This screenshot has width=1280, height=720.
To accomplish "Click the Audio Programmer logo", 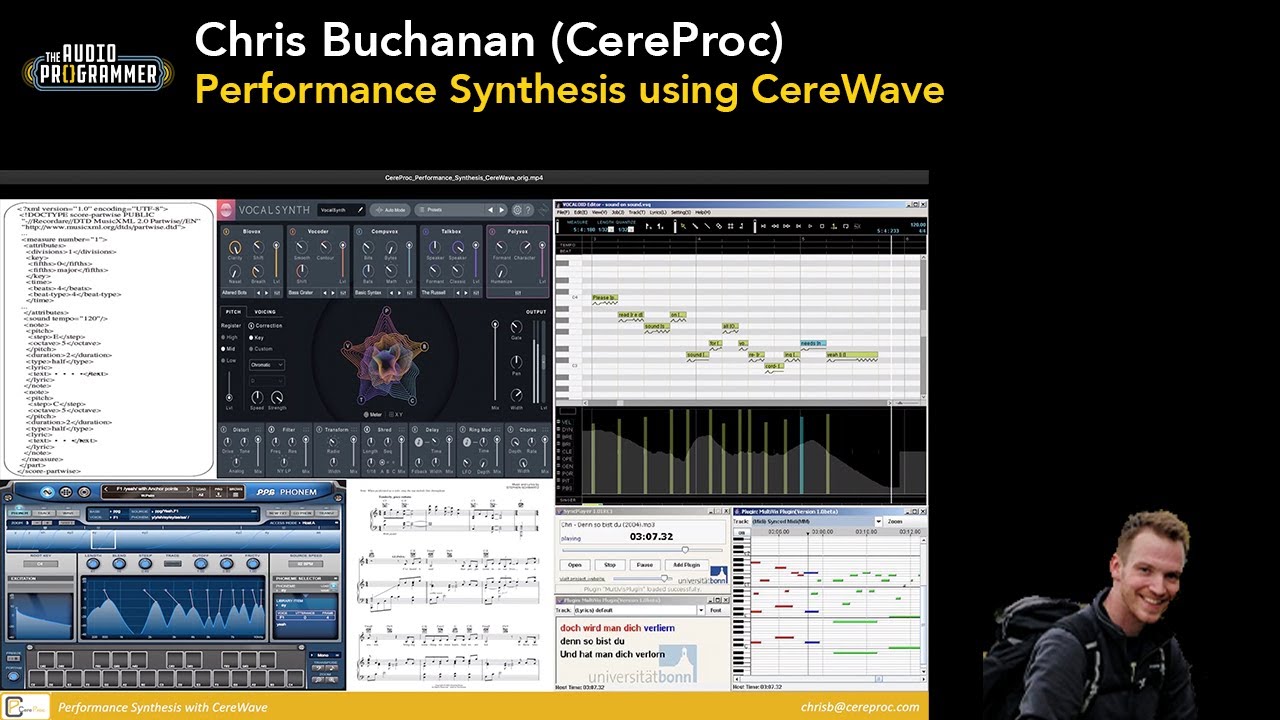I will click(97, 68).
